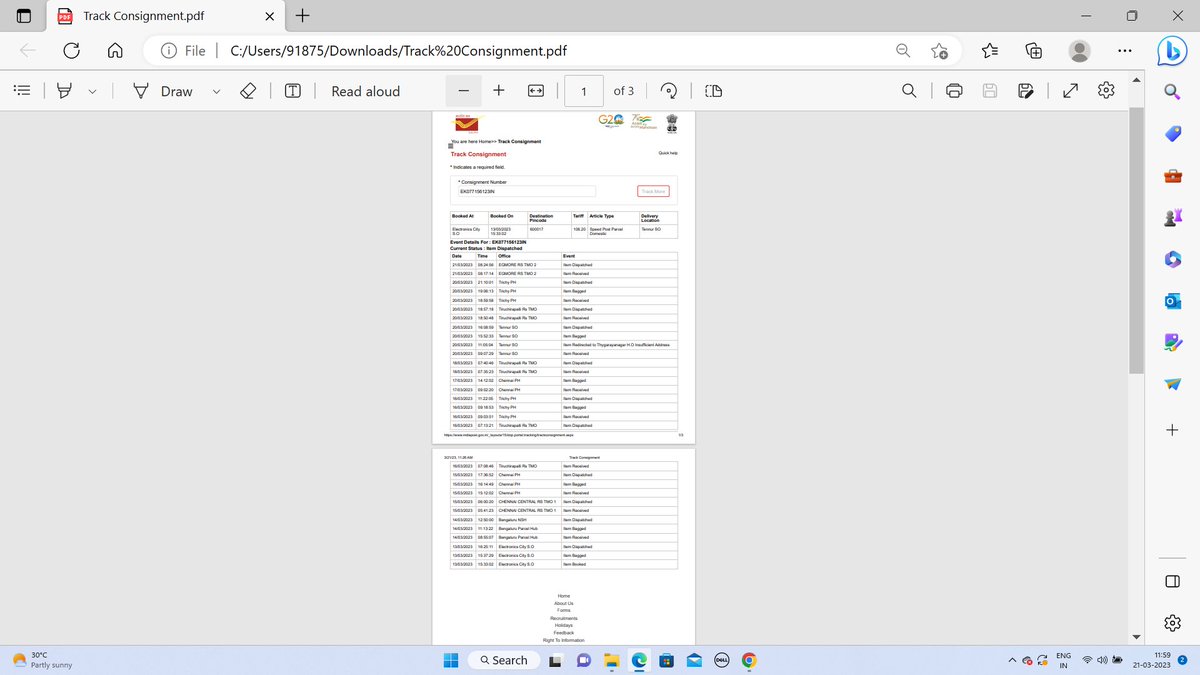1200x675 pixels.
Task: Zoom out the PDF with minus
Action: [464, 91]
